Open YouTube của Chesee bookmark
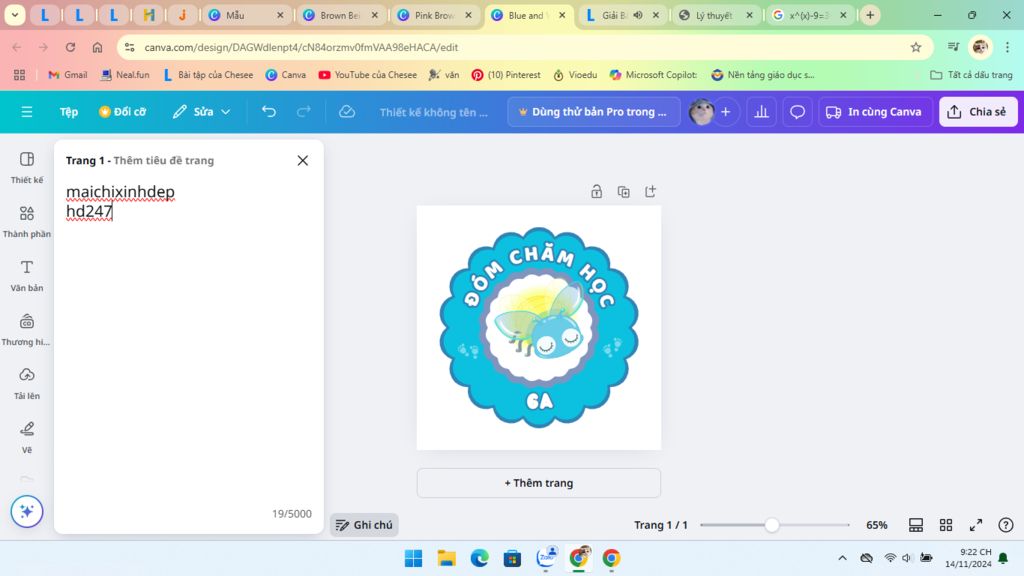This screenshot has width=1024, height=576. [x=368, y=75]
